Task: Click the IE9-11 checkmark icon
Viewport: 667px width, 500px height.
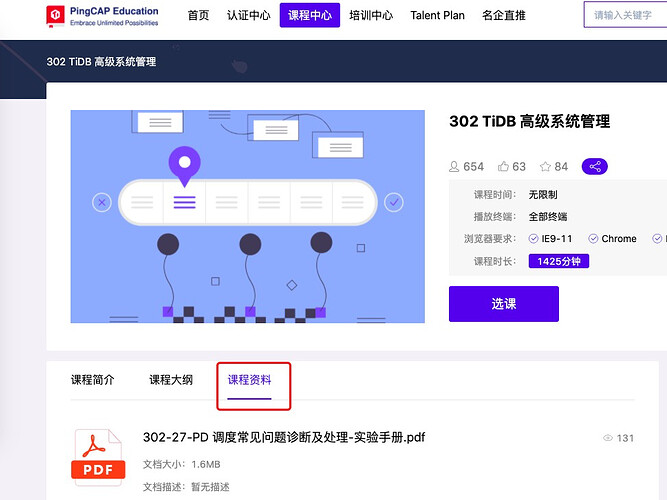Action: click(533, 239)
